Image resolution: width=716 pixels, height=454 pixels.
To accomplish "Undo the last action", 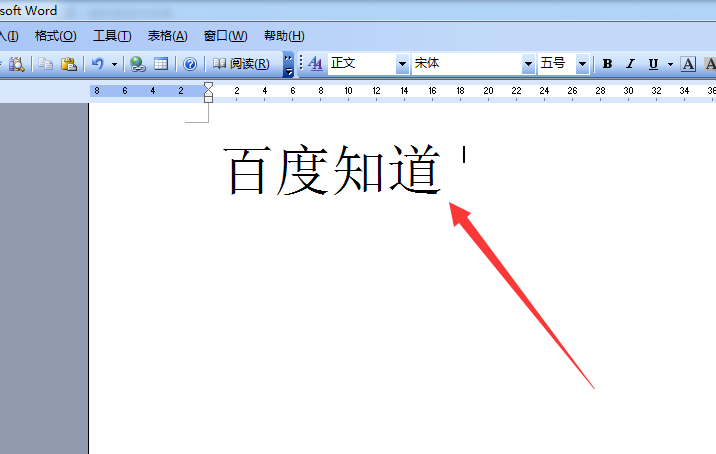I will pyautogui.click(x=98, y=63).
